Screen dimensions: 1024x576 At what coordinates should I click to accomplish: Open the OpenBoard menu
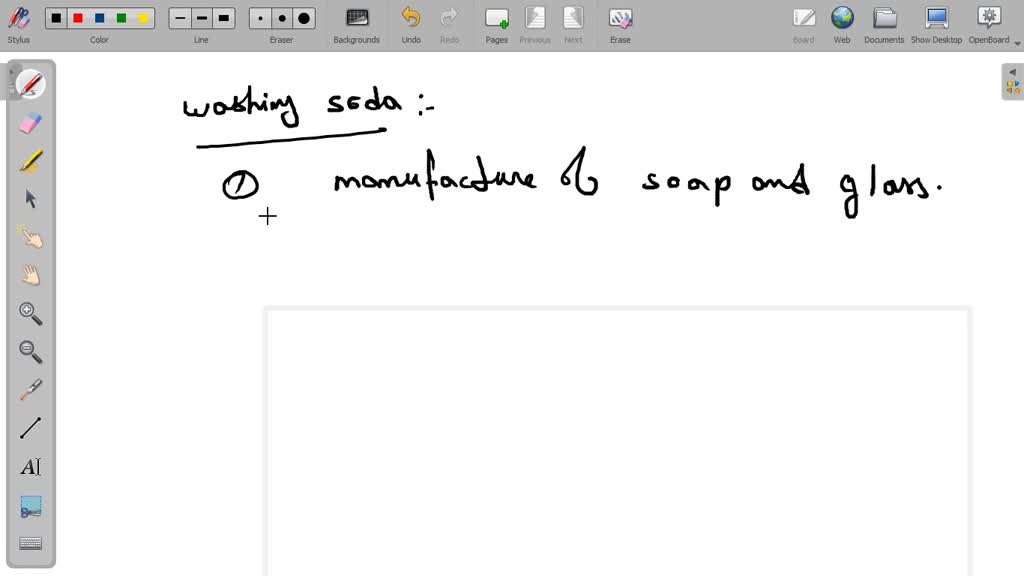pos(989,23)
